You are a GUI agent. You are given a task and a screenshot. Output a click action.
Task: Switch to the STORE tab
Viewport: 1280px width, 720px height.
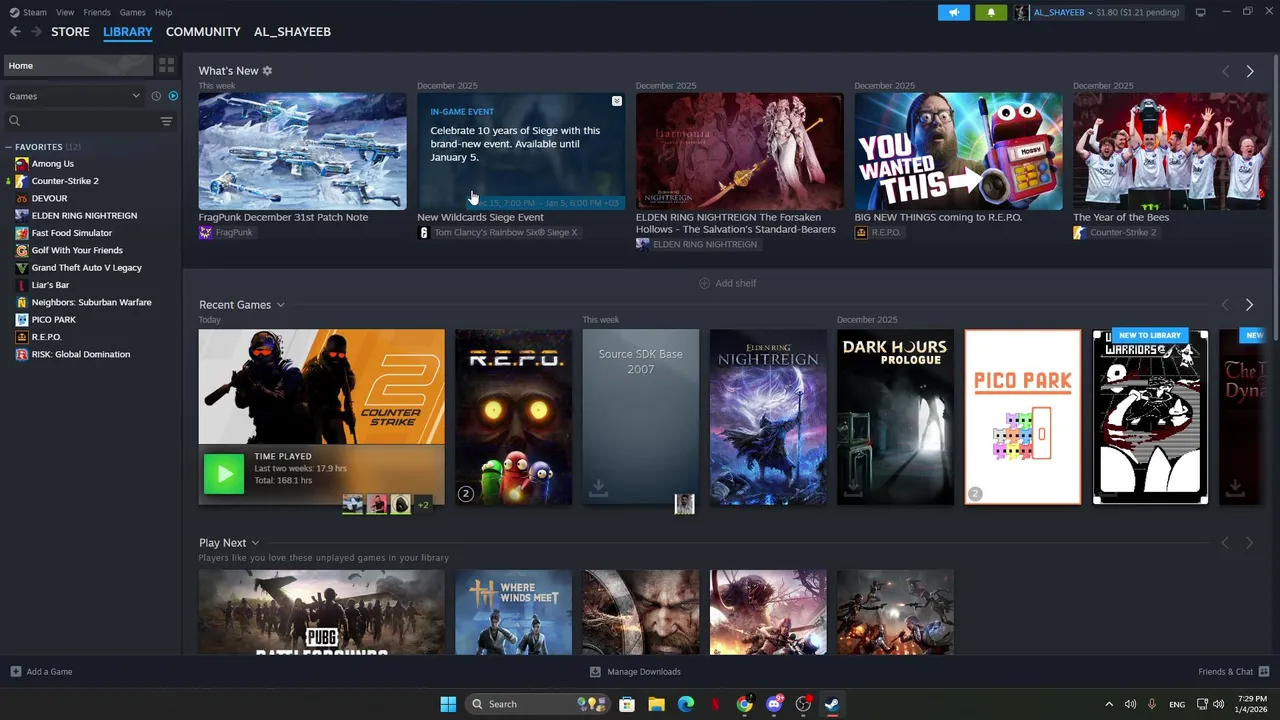point(70,32)
